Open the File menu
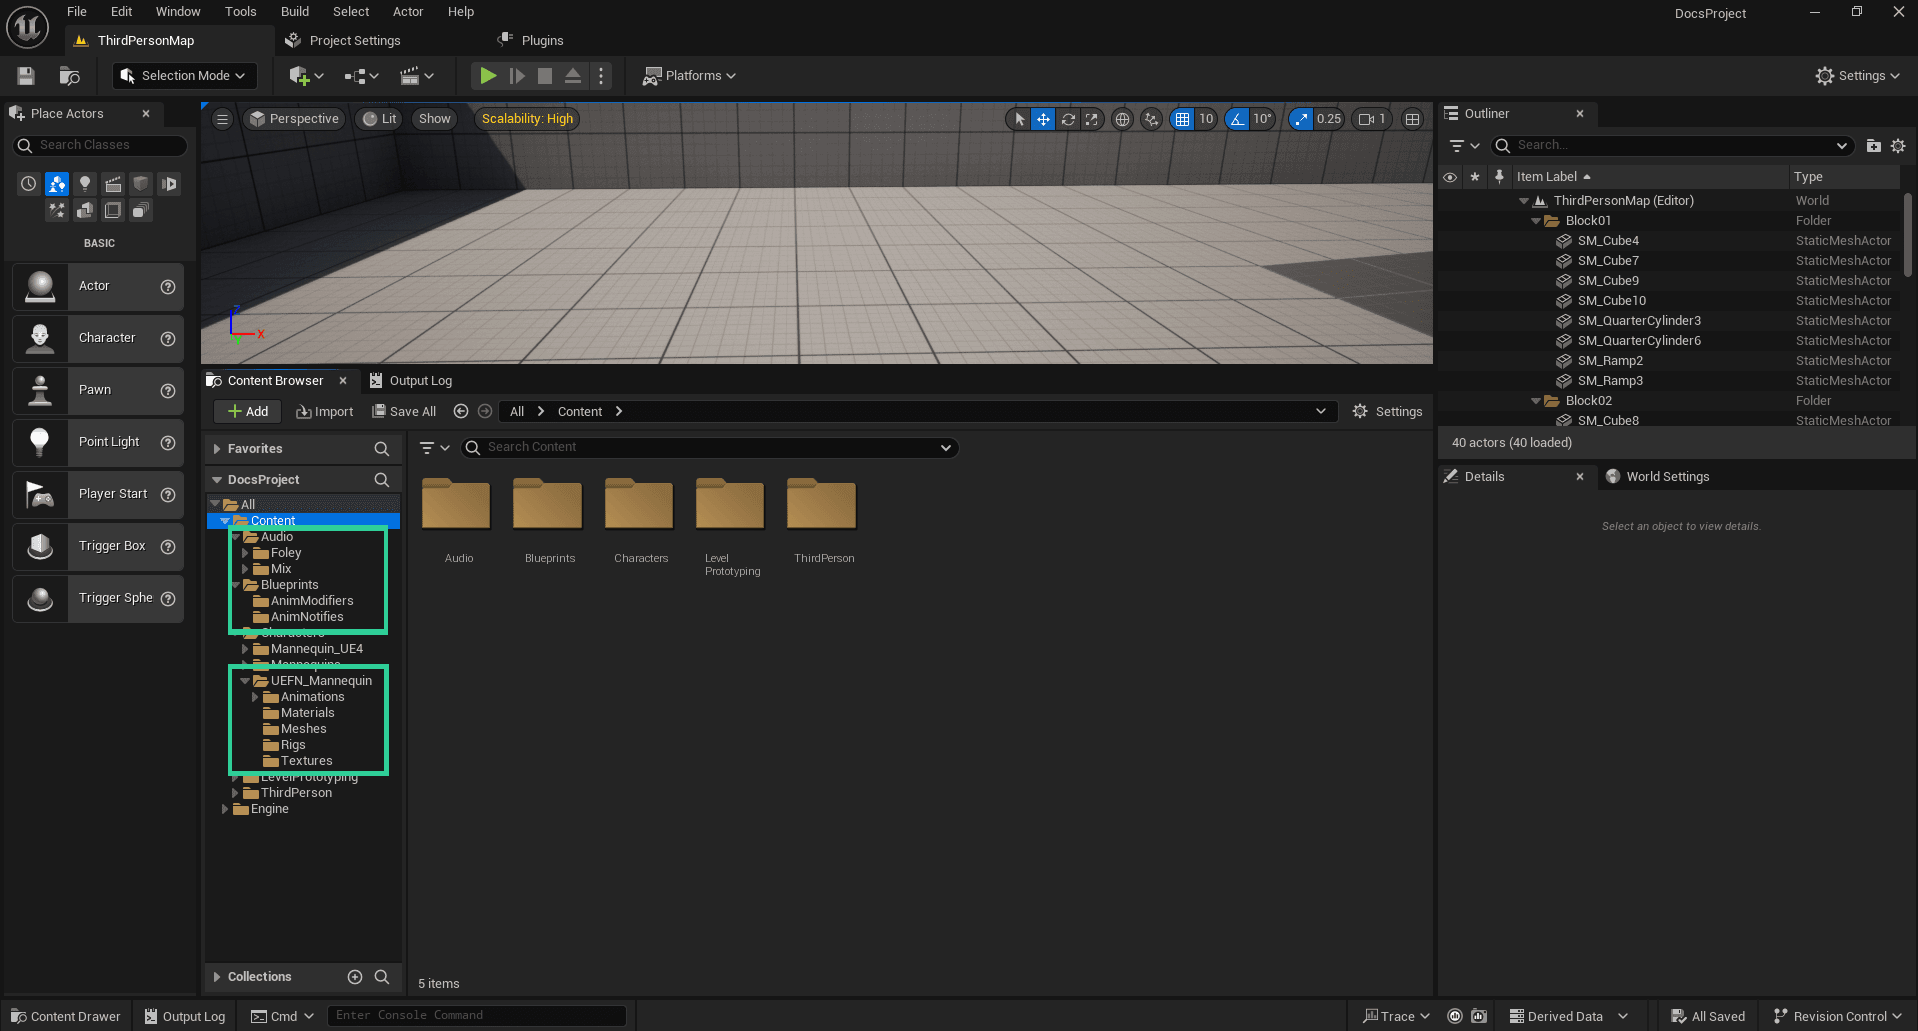 [77, 12]
